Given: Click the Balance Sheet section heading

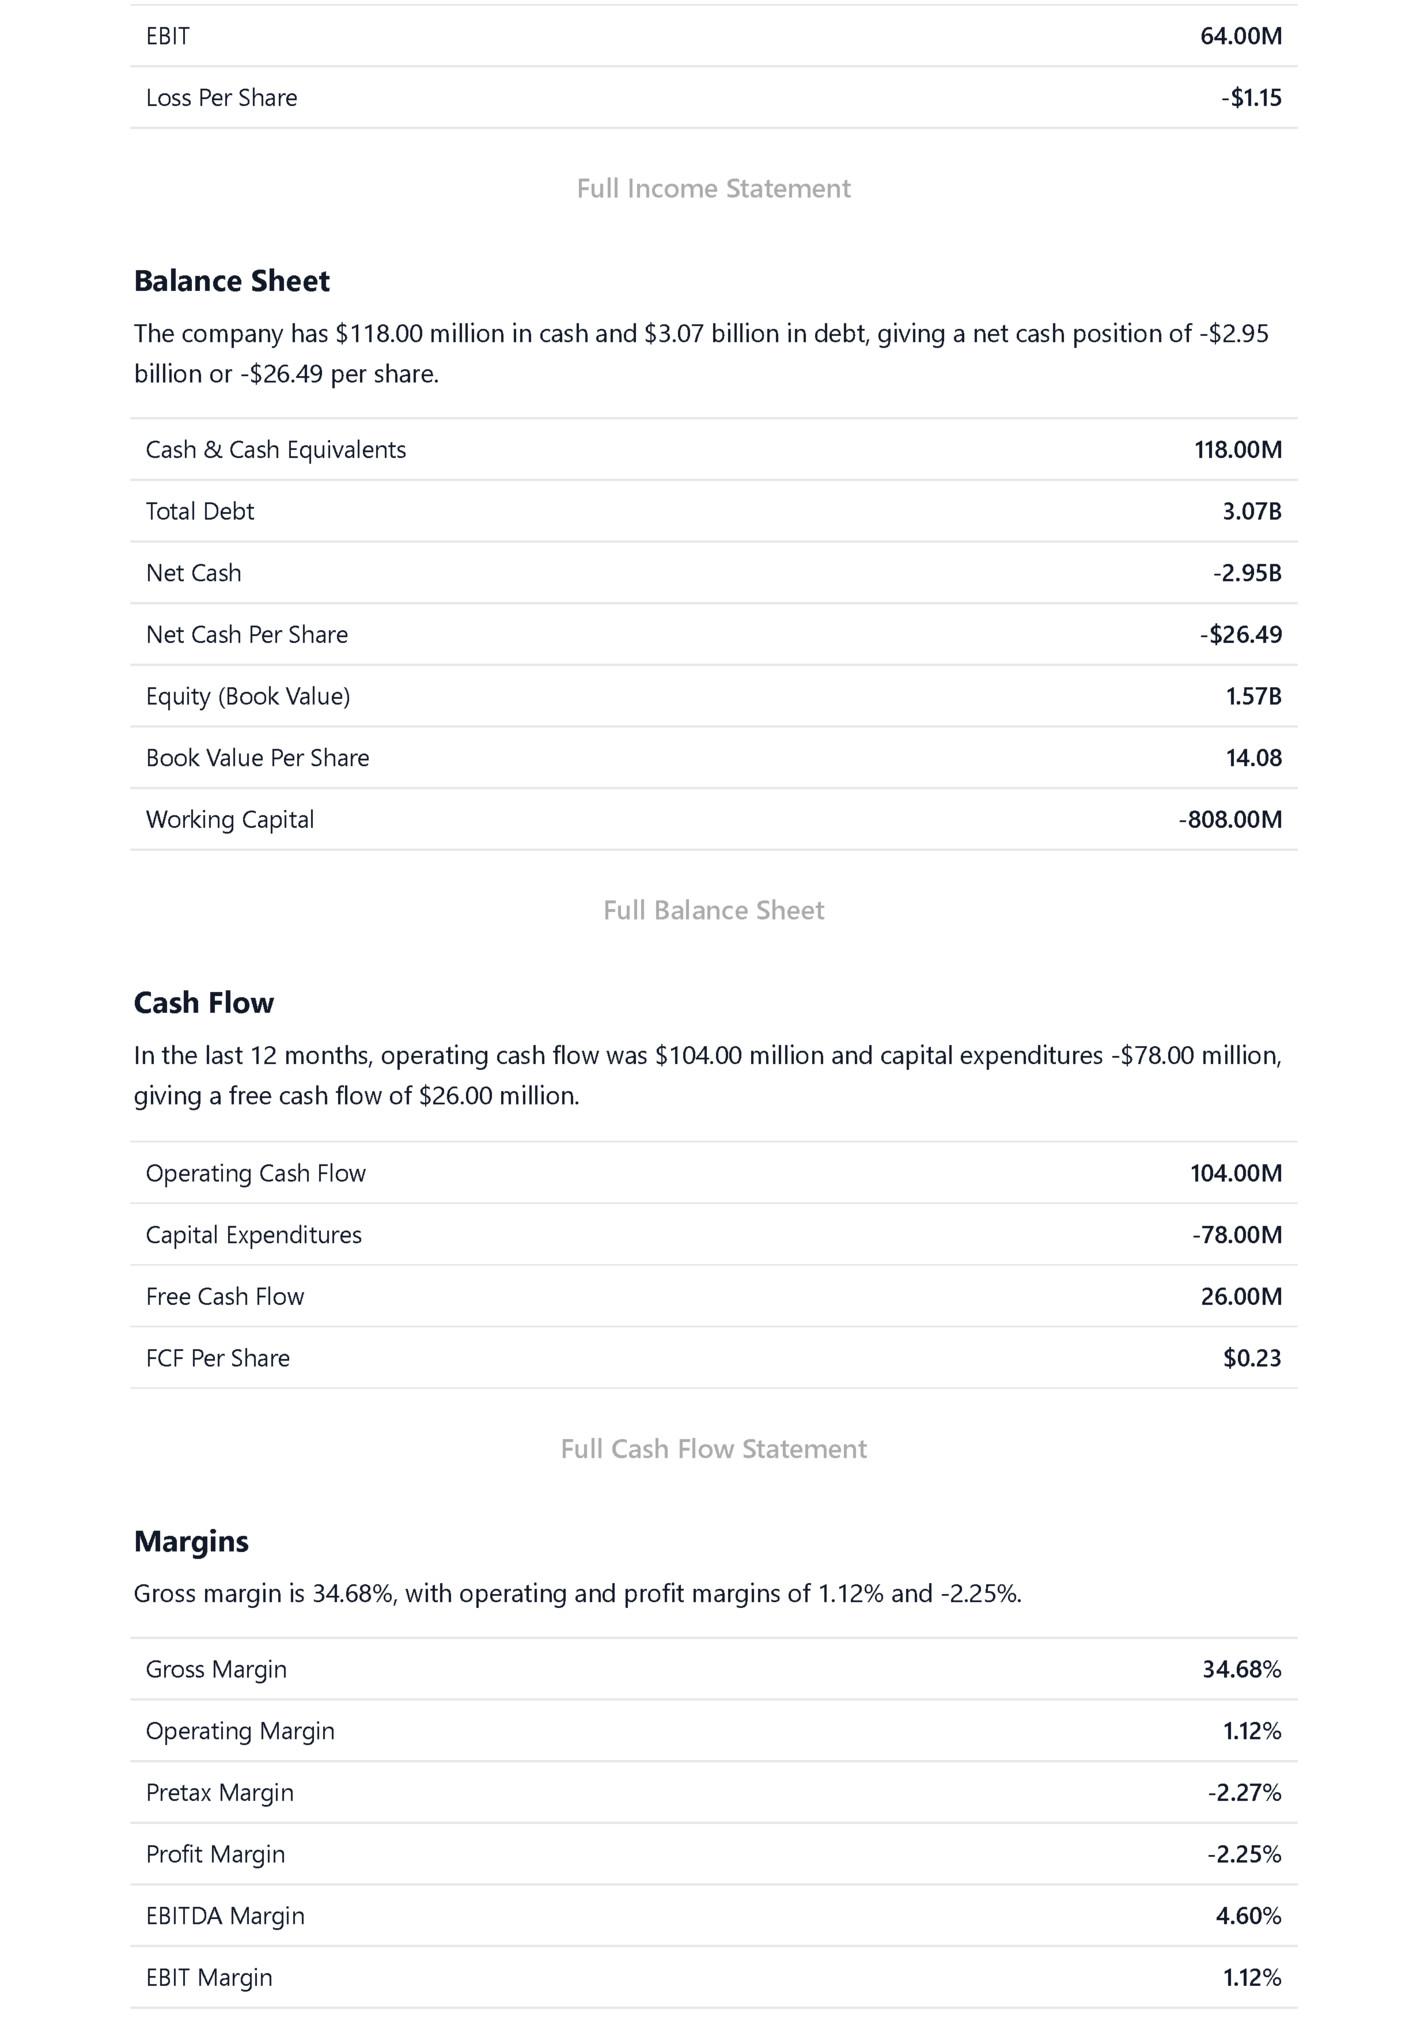Looking at the screenshot, I should click(x=232, y=281).
